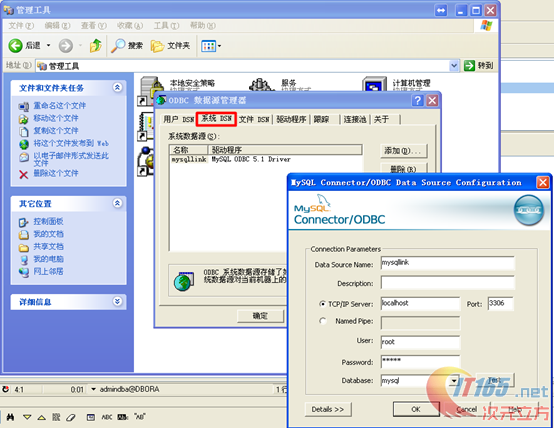Click the Back arrow in the Explorer toolbar
This screenshot has height=429, width=555.
point(16,46)
